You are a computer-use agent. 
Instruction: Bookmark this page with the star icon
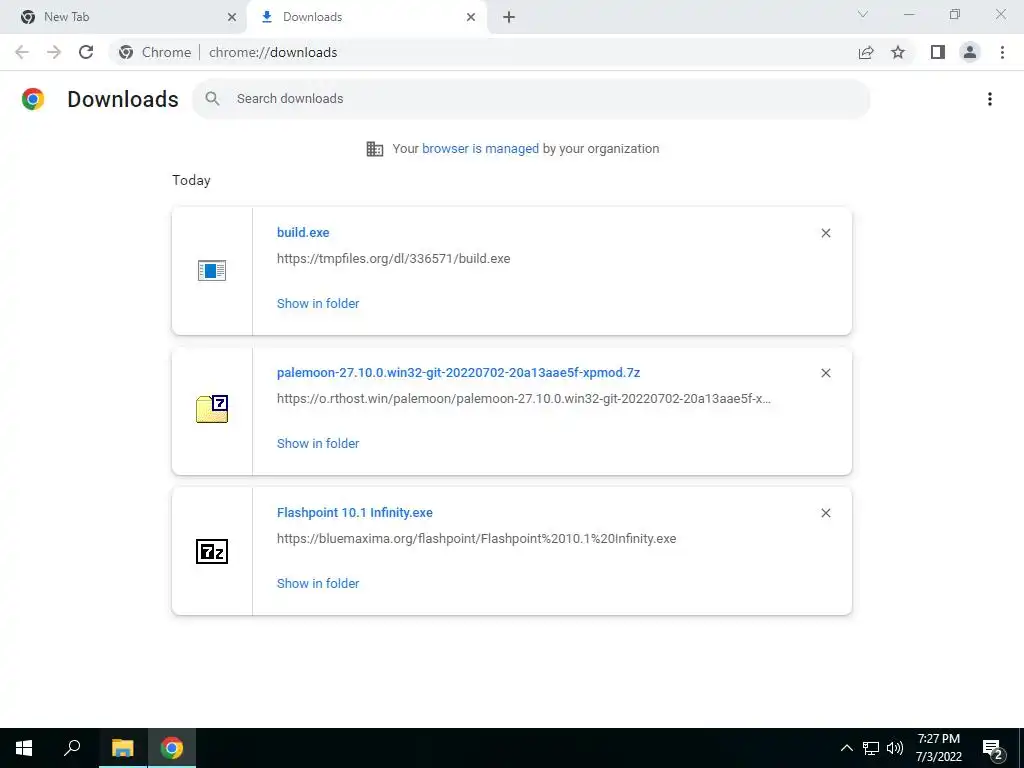(898, 52)
